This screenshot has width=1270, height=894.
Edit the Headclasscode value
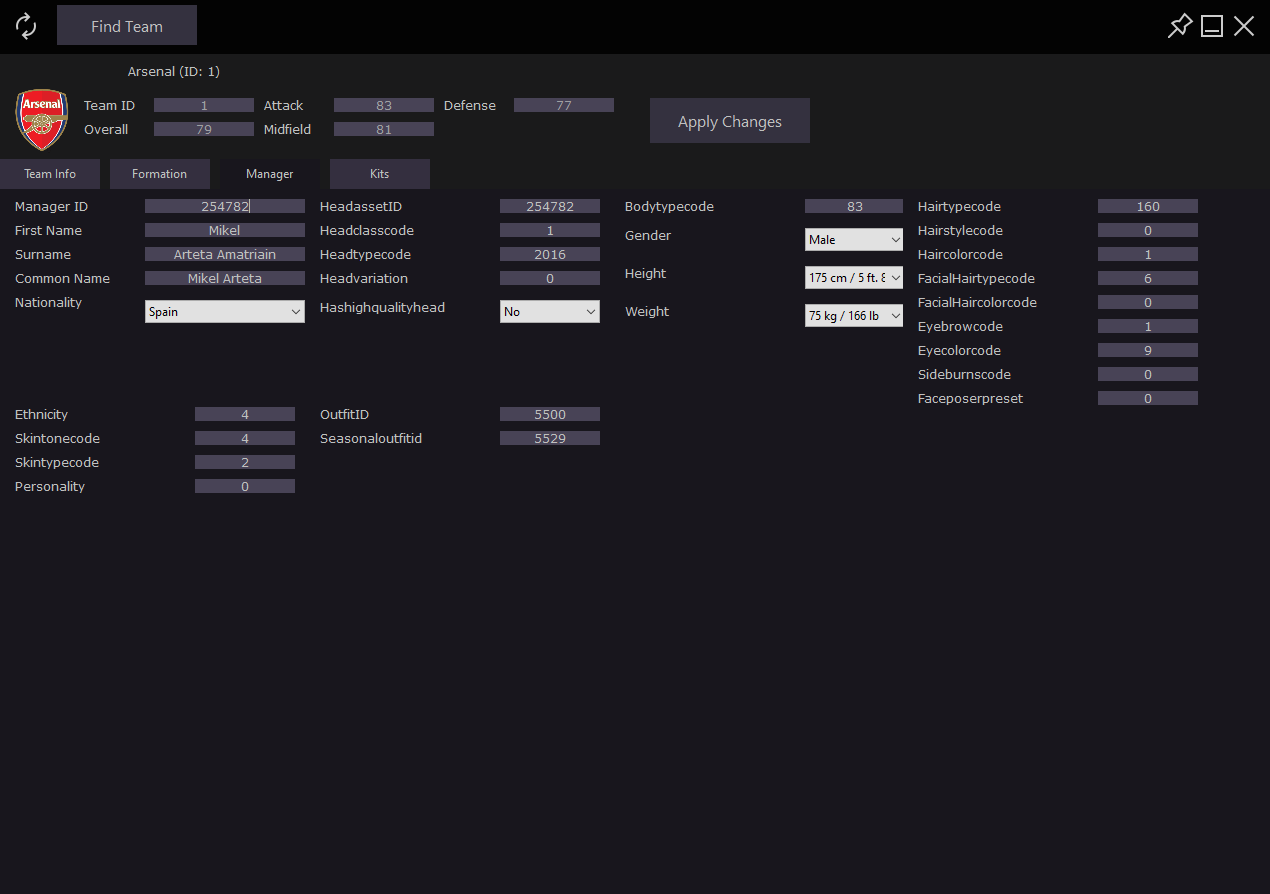click(x=550, y=230)
